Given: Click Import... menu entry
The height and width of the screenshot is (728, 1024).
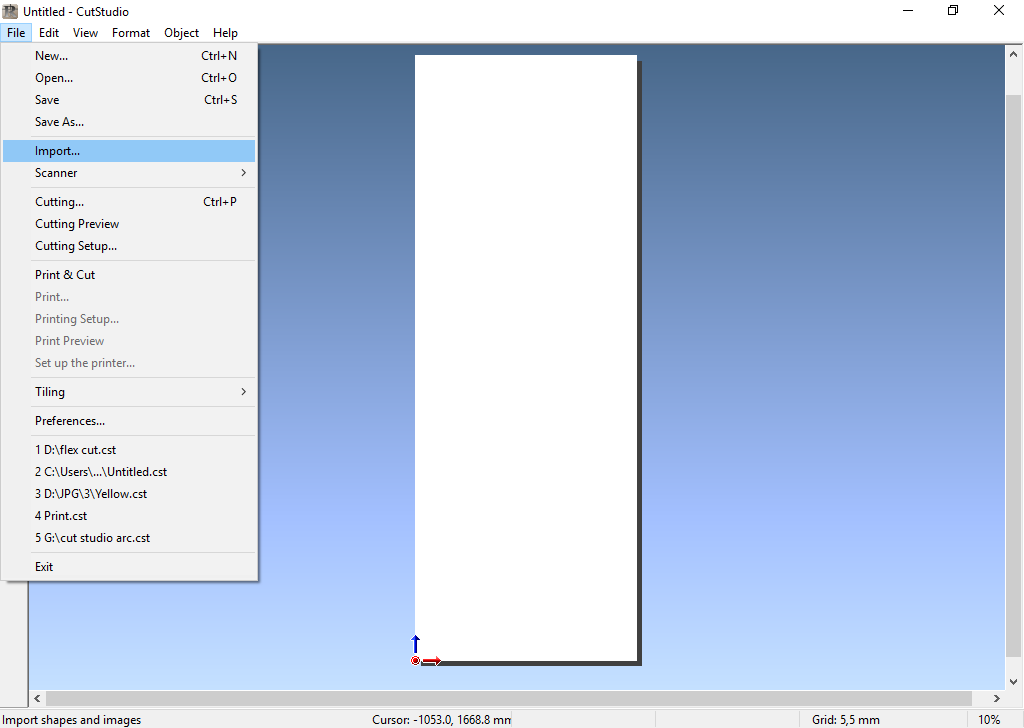Looking at the screenshot, I should 129,151.
